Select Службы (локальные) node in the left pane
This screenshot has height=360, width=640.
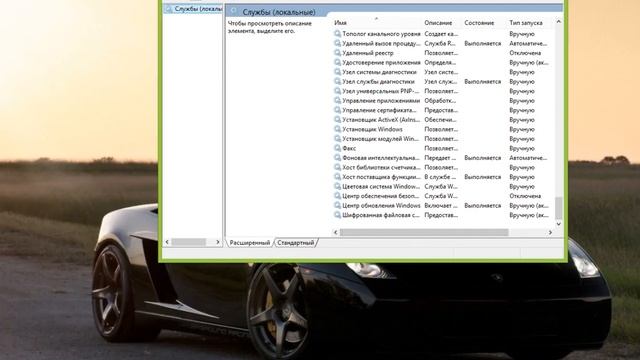pyautogui.click(x=198, y=9)
